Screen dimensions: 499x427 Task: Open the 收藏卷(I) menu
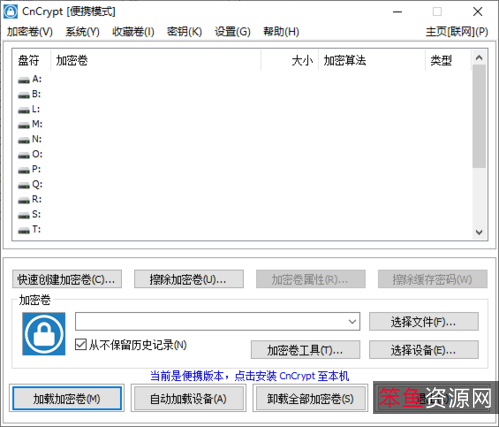click(x=133, y=32)
